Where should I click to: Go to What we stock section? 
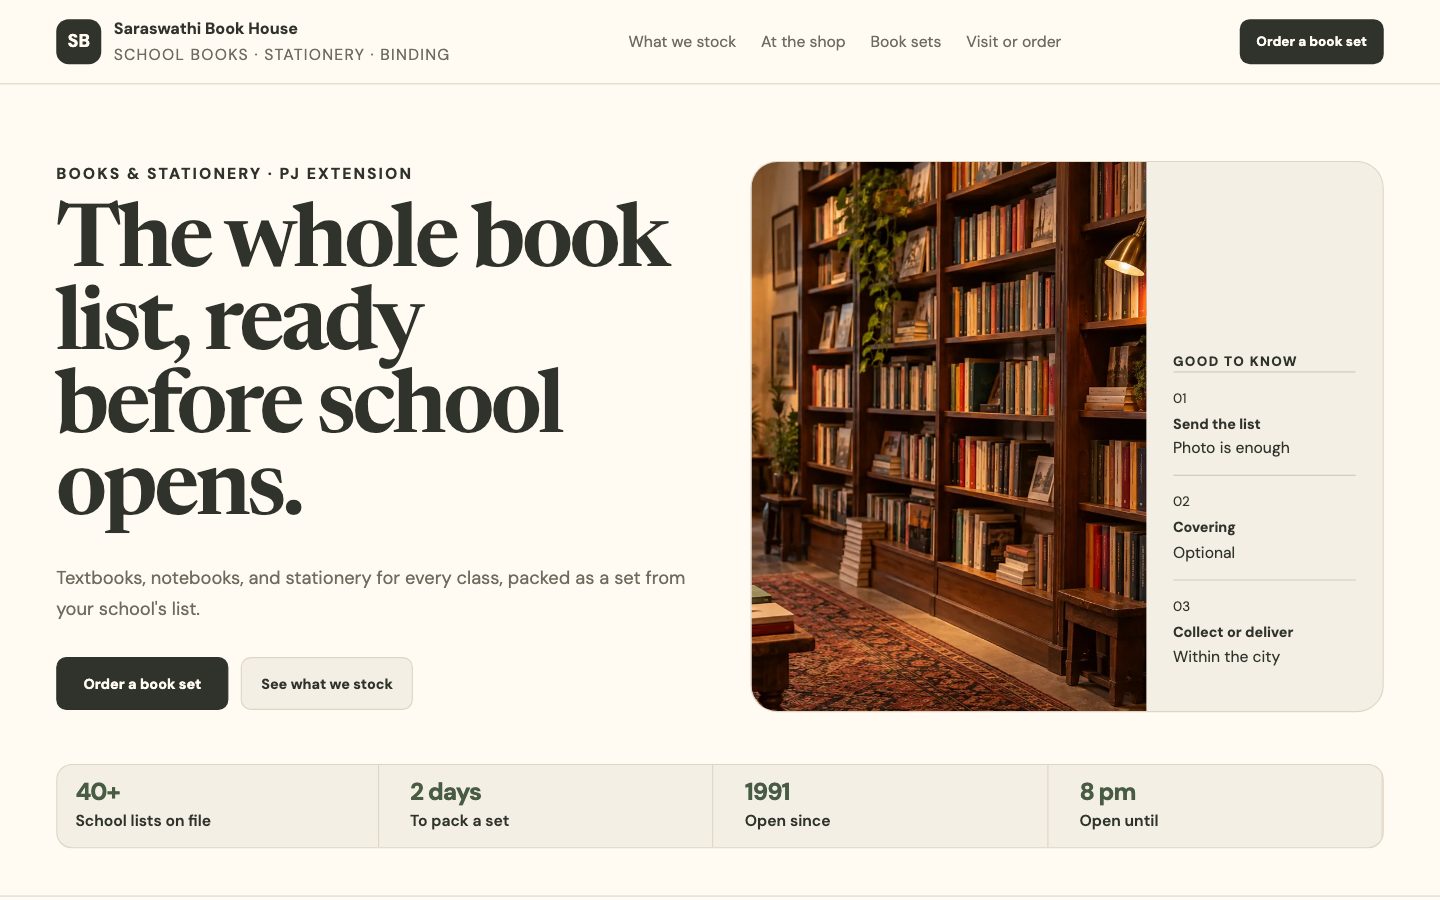tap(682, 41)
